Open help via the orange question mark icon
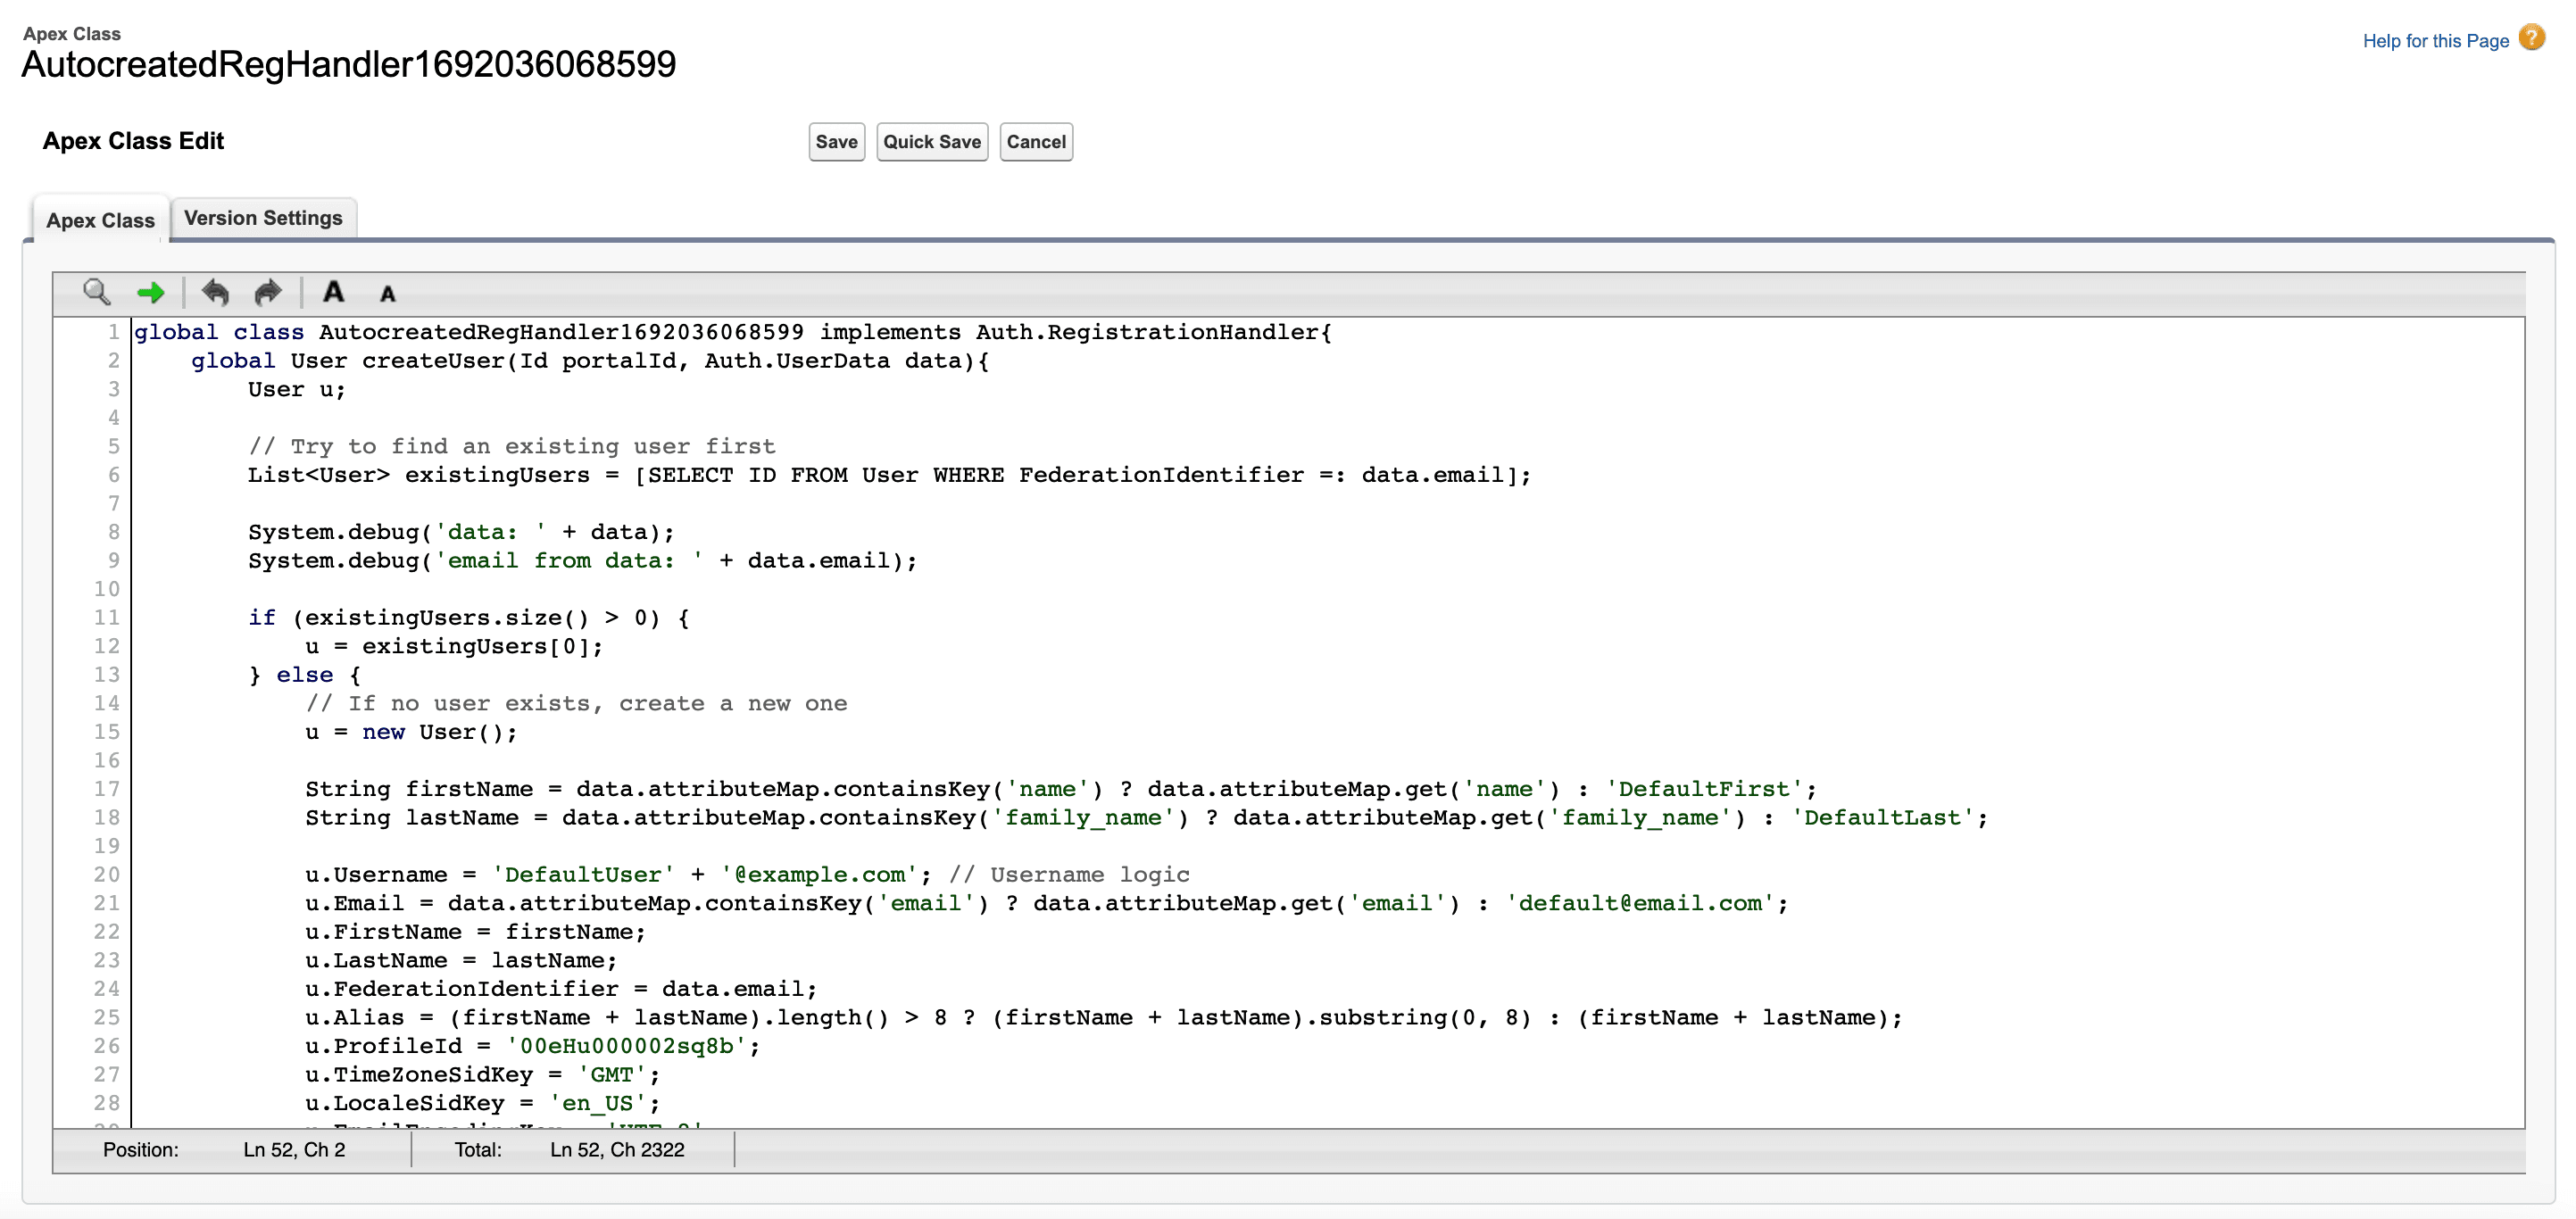This screenshot has height=1219, width=2576. coord(2532,37)
